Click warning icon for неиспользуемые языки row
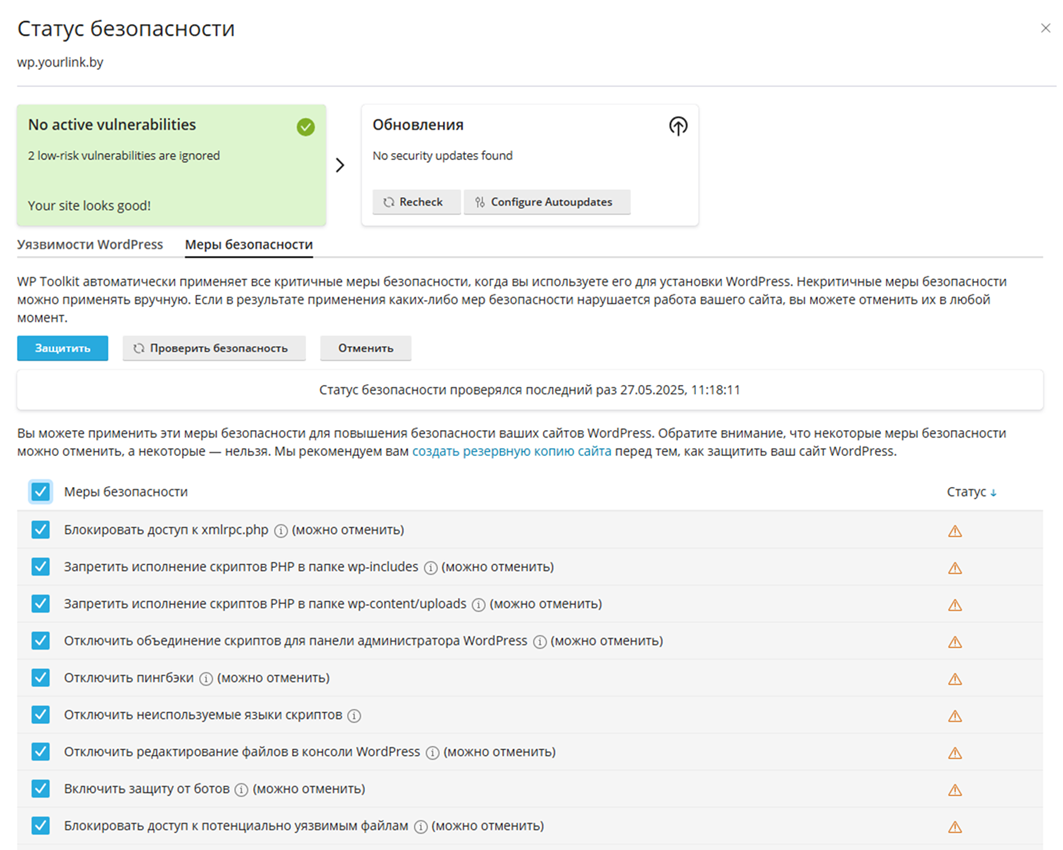The height and width of the screenshot is (850, 1063). [955, 716]
